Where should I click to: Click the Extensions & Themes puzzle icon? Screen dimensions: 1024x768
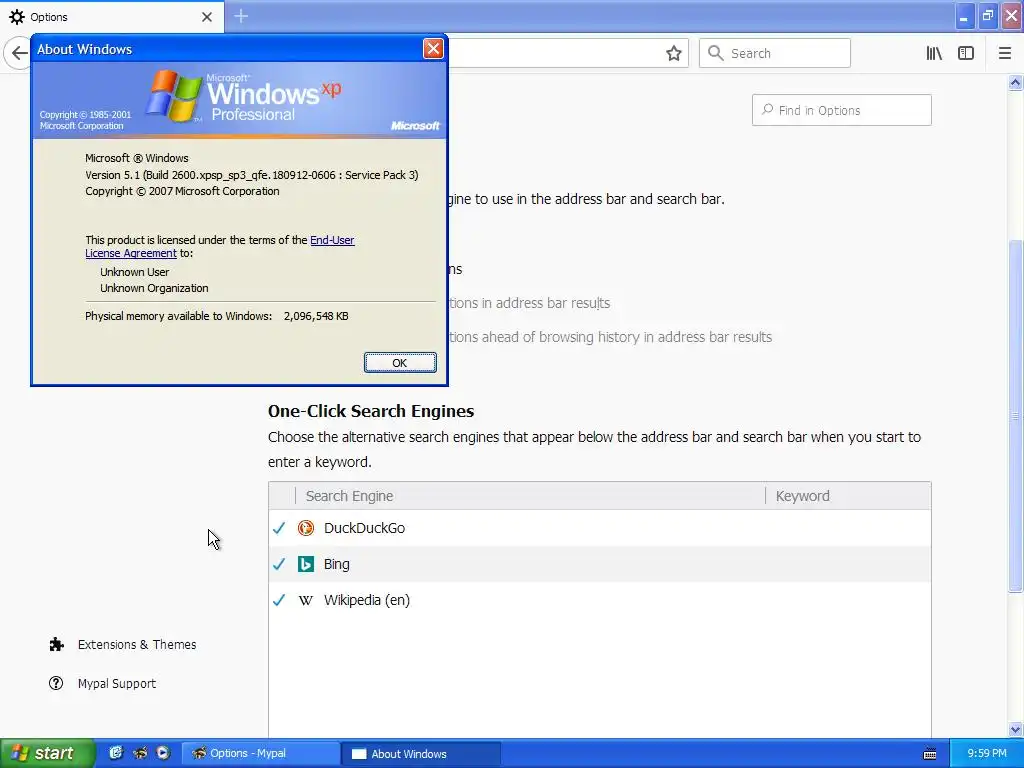[x=57, y=645]
